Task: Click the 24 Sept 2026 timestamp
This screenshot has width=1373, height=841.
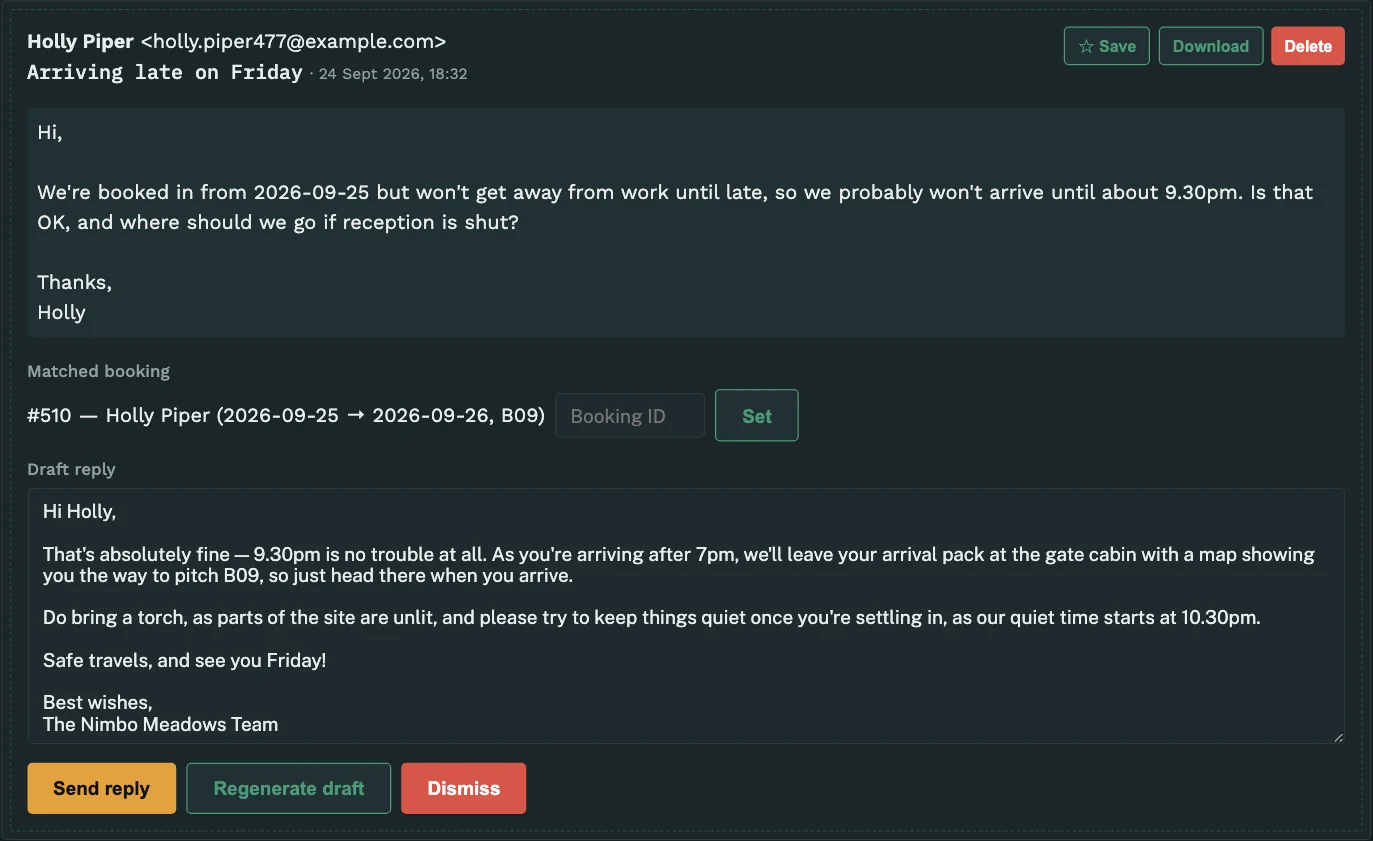Action: point(393,74)
